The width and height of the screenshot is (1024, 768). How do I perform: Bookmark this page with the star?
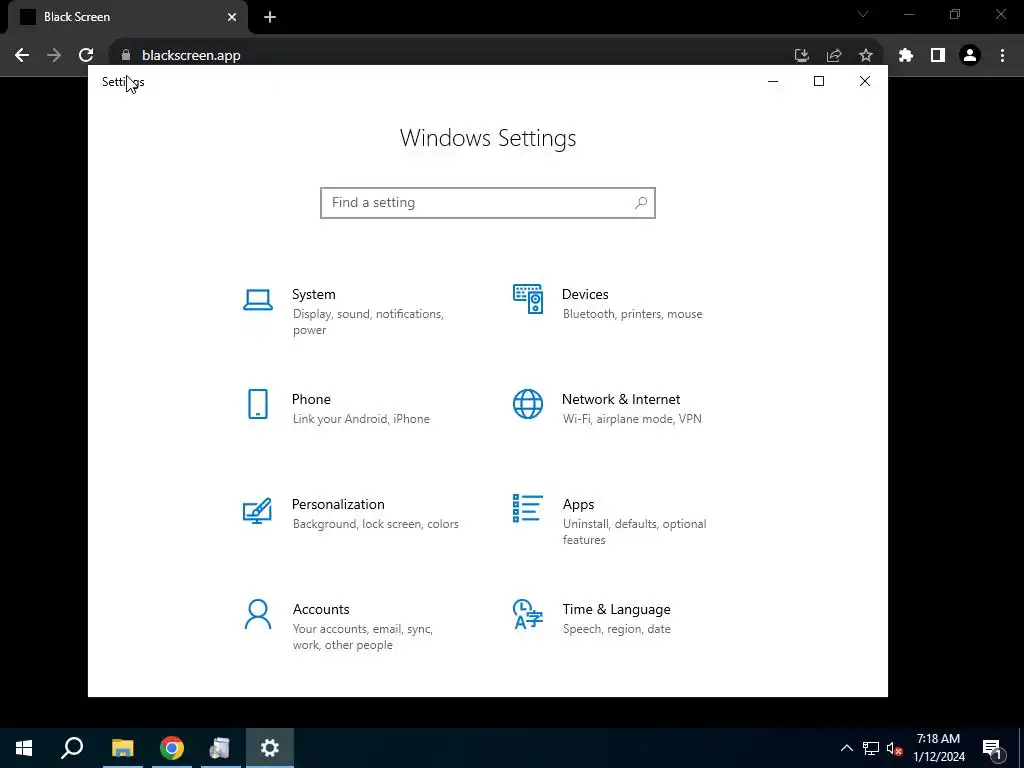pos(866,56)
